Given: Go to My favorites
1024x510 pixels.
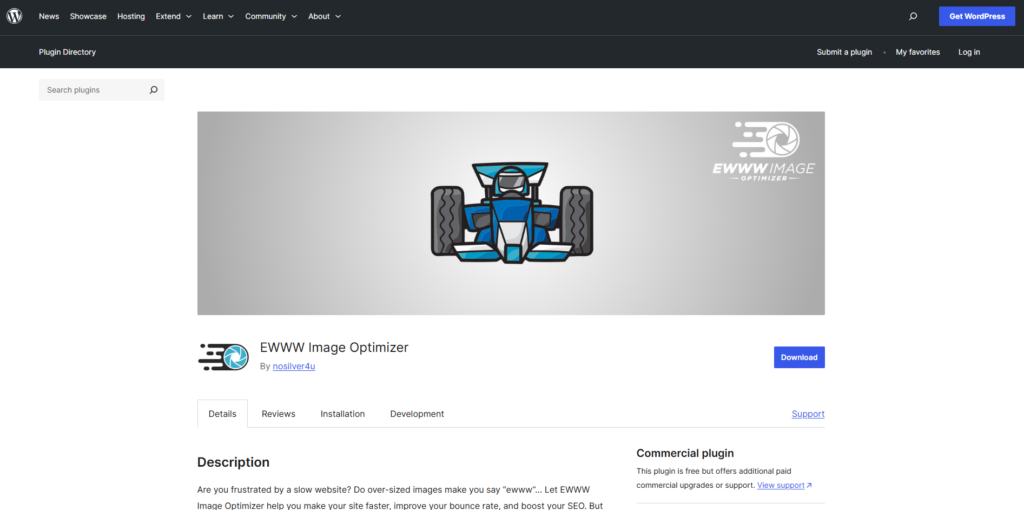Looking at the screenshot, I should coord(918,52).
